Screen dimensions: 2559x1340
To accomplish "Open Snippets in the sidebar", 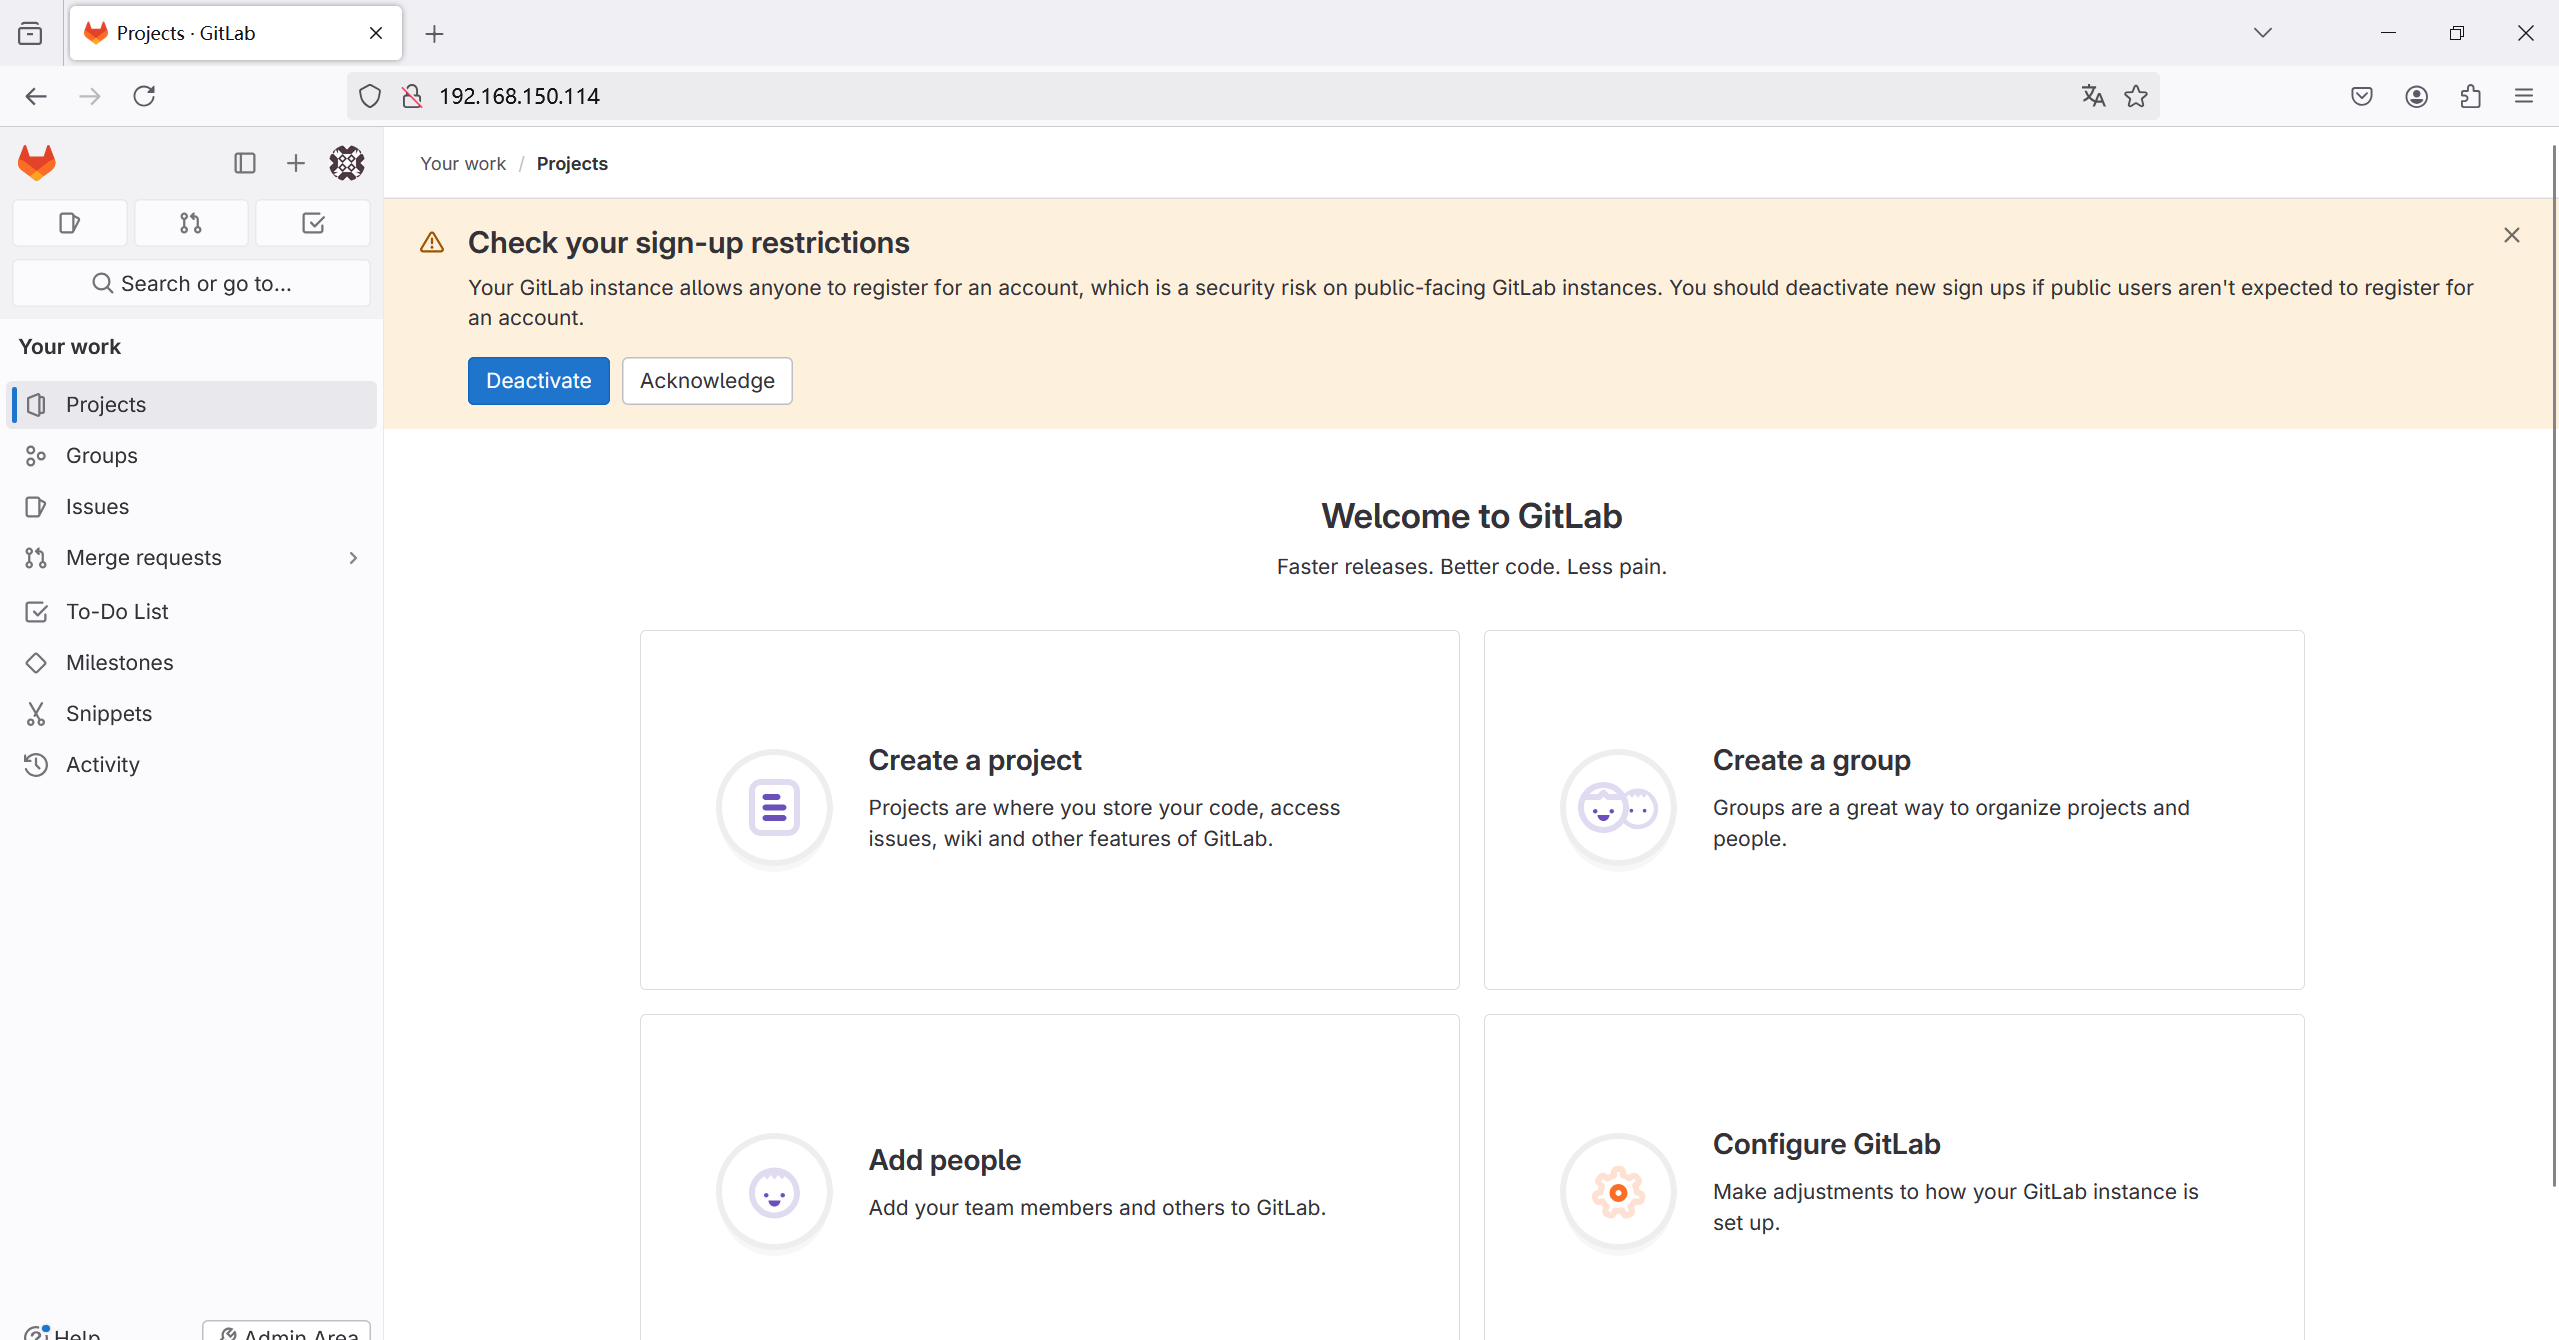I will (x=192, y=714).
